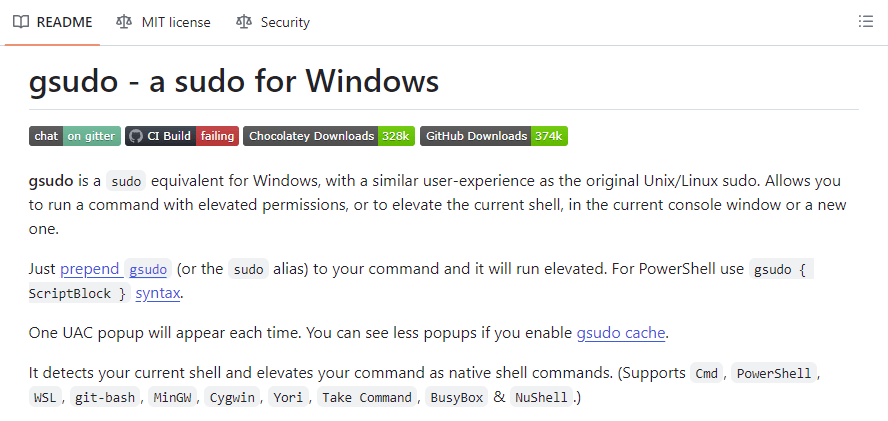888x421 pixels.
Task: Click the GitHub logo in CI Build badge
Action: [136, 136]
